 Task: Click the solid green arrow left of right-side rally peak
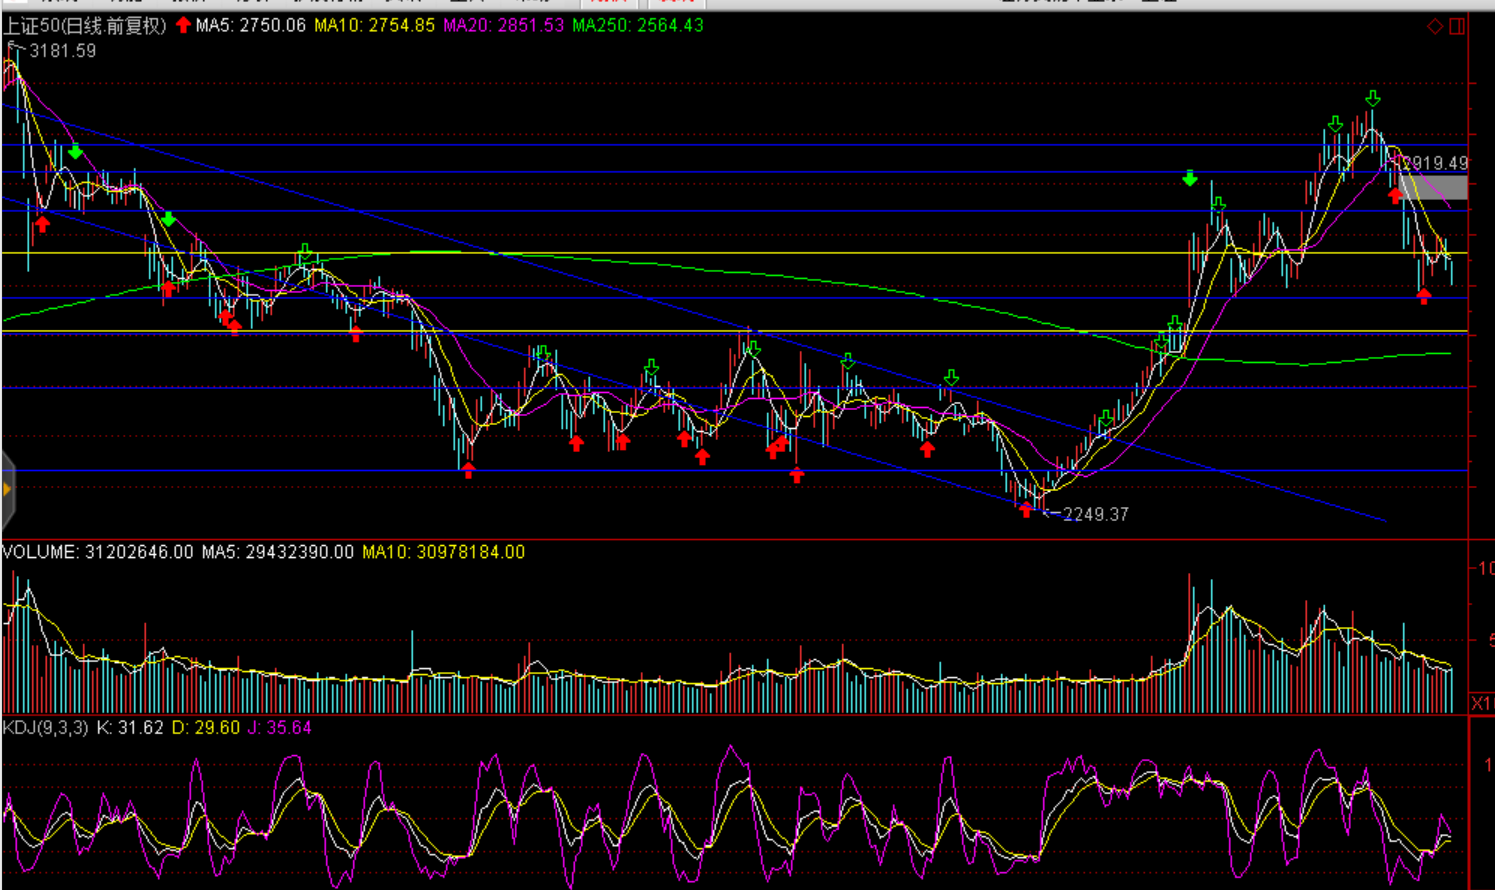(x=1189, y=178)
